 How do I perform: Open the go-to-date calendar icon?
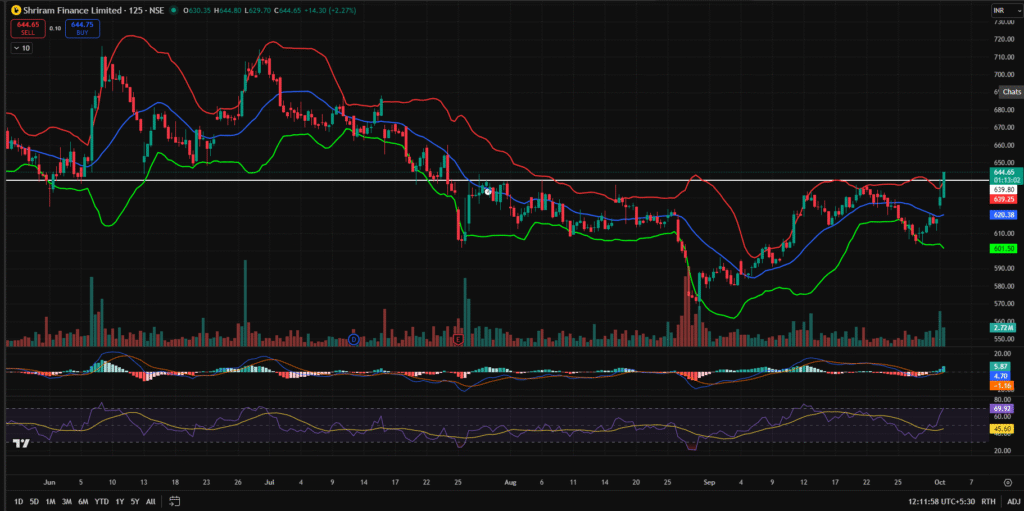tap(174, 501)
